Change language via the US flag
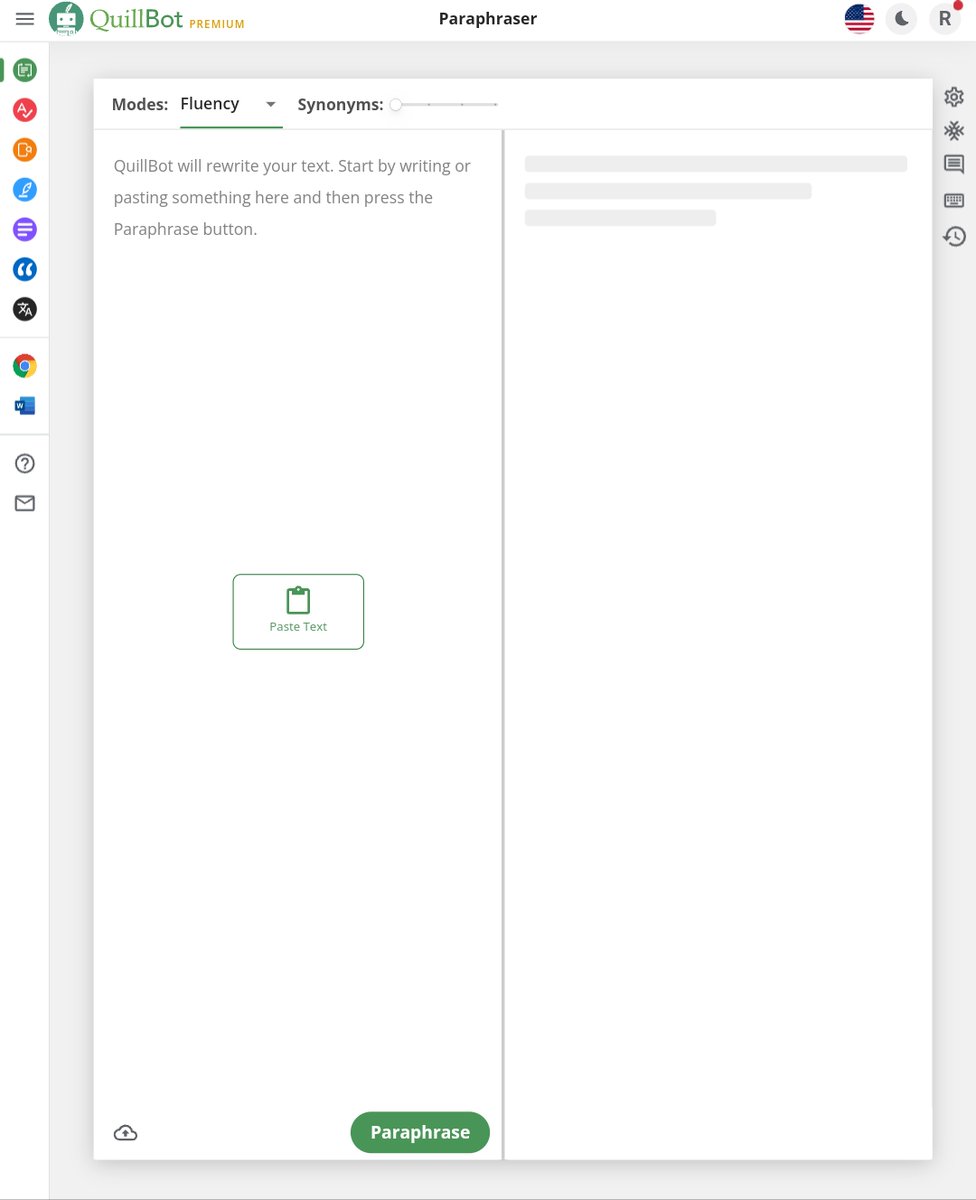Image resolution: width=976 pixels, height=1200 pixels. pos(860,19)
